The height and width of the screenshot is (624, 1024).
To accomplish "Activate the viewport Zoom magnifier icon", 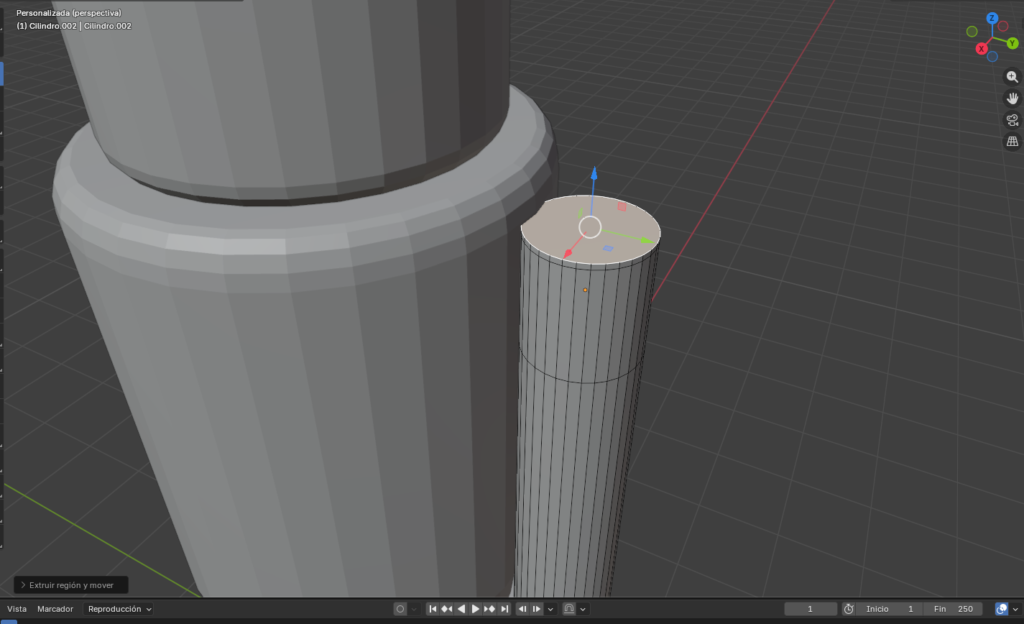I will pyautogui.click(x=1010, y=76).
